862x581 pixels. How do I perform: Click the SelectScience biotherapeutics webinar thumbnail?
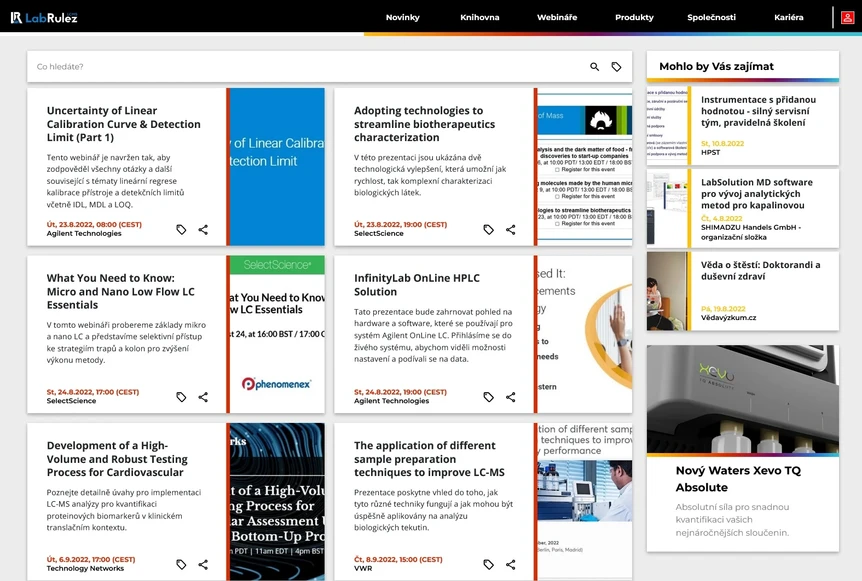point(584,167)
